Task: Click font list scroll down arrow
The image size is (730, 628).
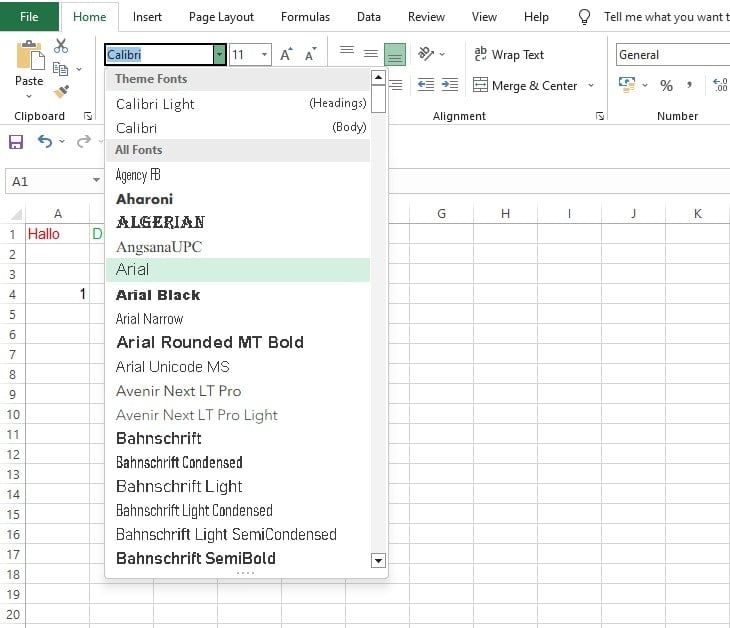Action: pos(379,560)
